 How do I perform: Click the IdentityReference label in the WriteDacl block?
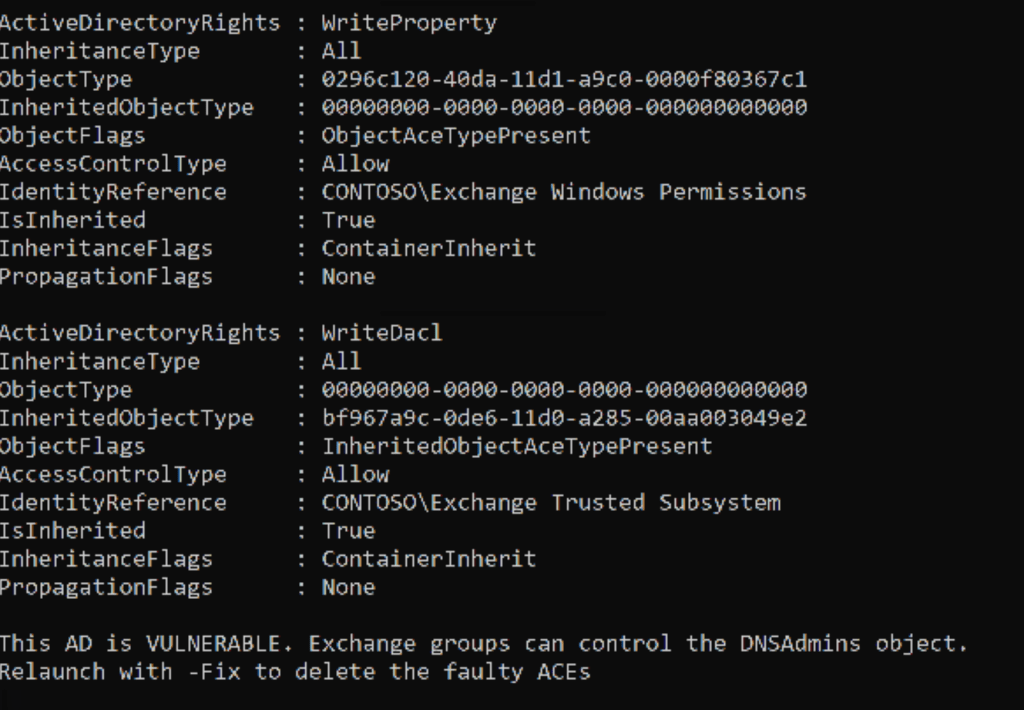point(113,502)
